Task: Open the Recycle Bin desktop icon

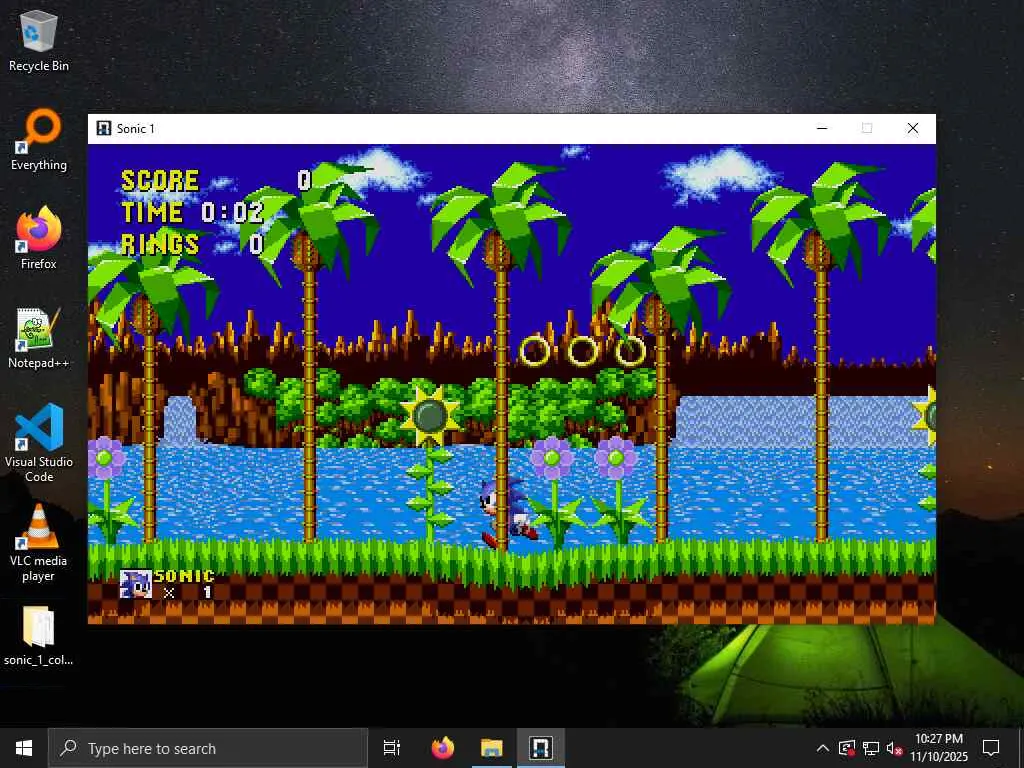Action: click(x=39, y=40)
